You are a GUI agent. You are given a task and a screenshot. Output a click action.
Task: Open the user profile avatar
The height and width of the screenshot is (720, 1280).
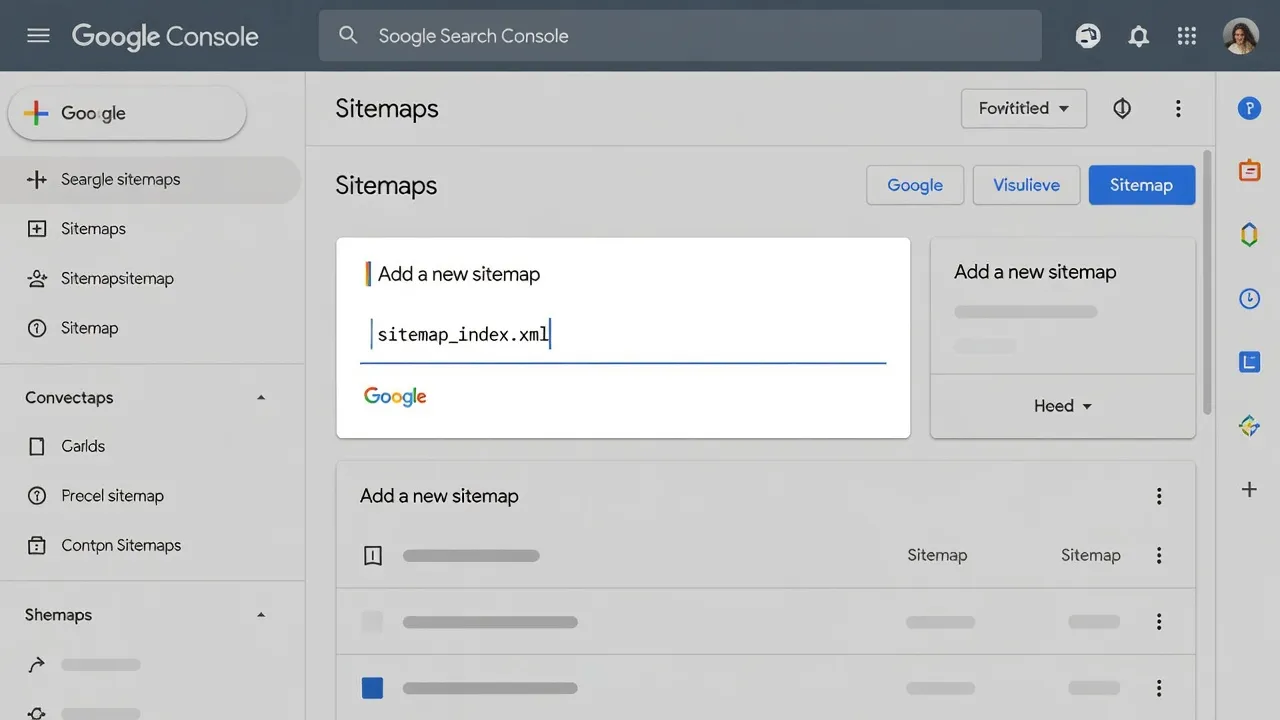click(x=1240, y=36)
